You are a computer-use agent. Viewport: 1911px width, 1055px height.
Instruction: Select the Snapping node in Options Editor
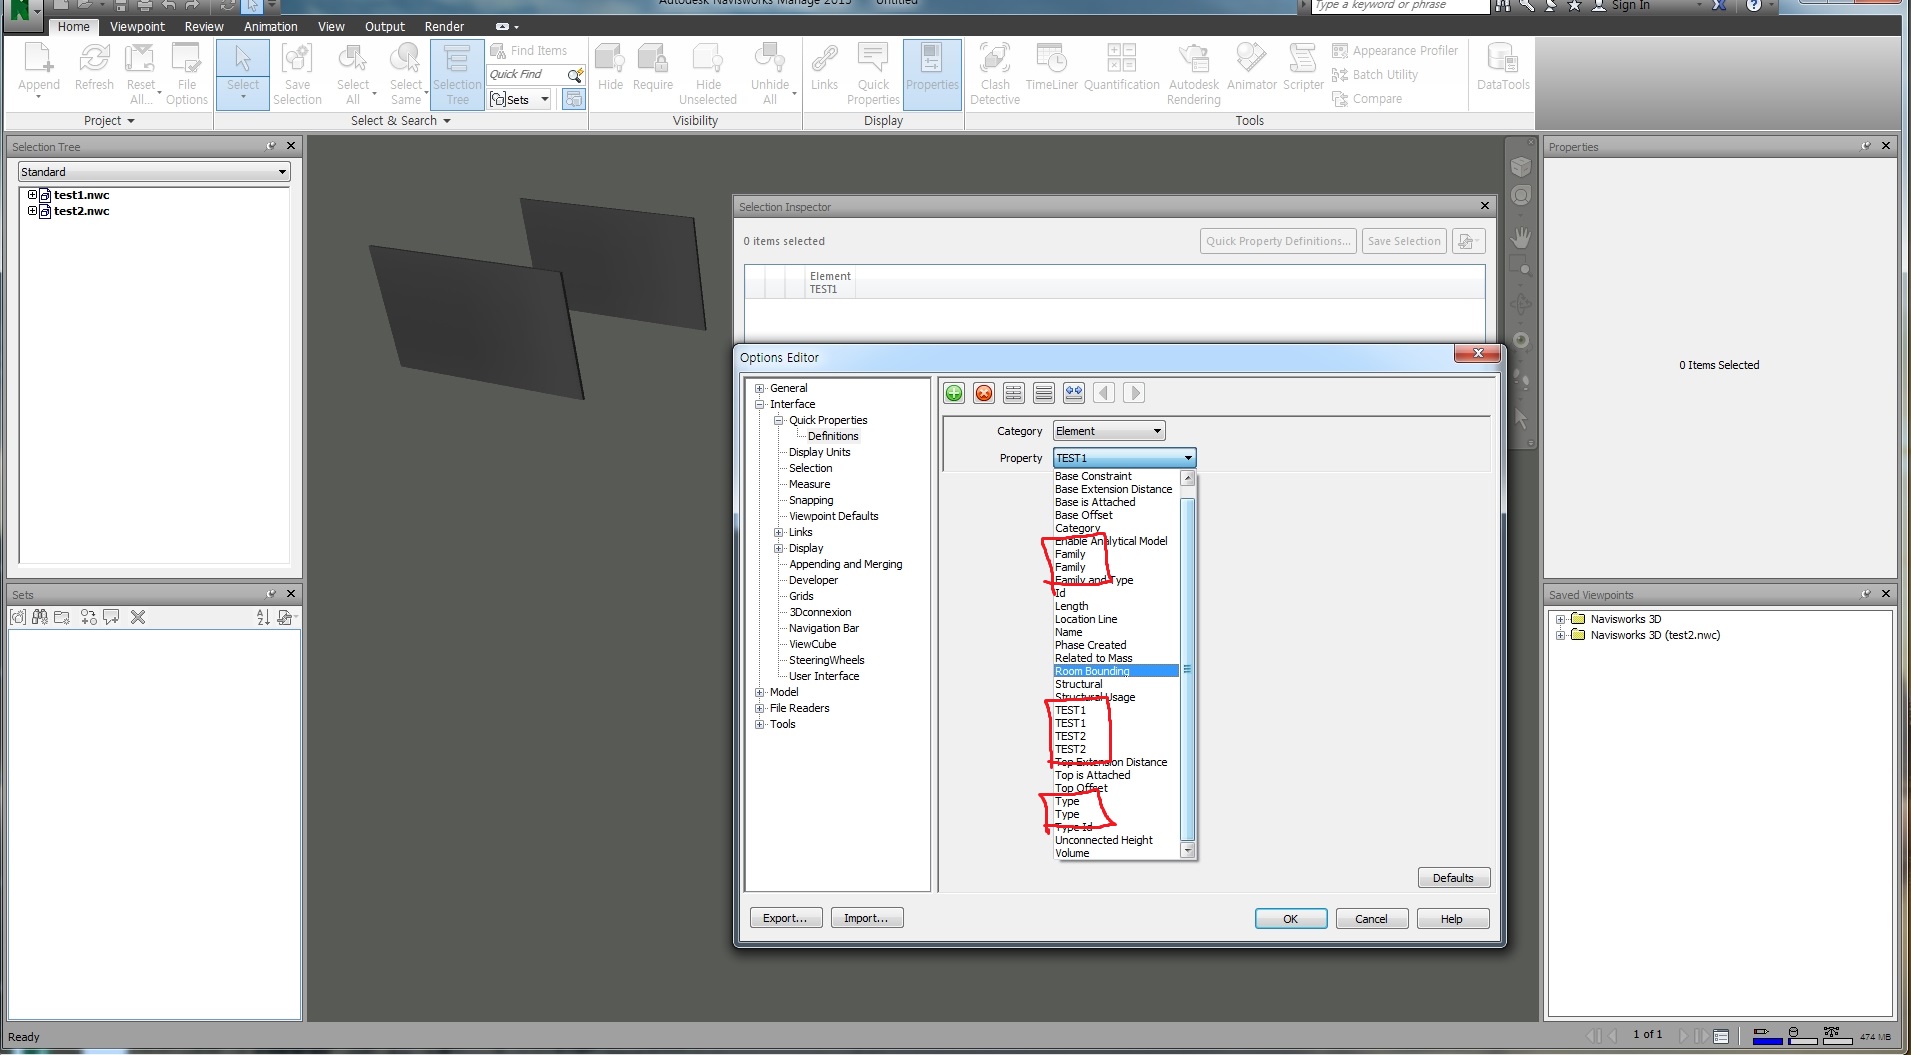[x=810, y=500]
